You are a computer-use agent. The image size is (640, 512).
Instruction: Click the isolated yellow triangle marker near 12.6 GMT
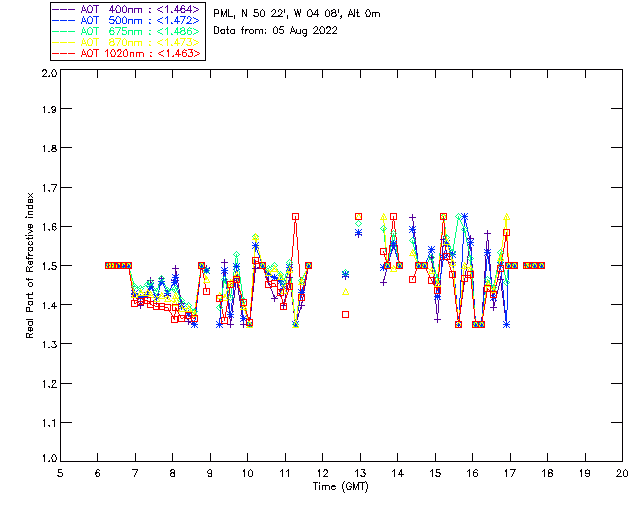tap(345, 292)
